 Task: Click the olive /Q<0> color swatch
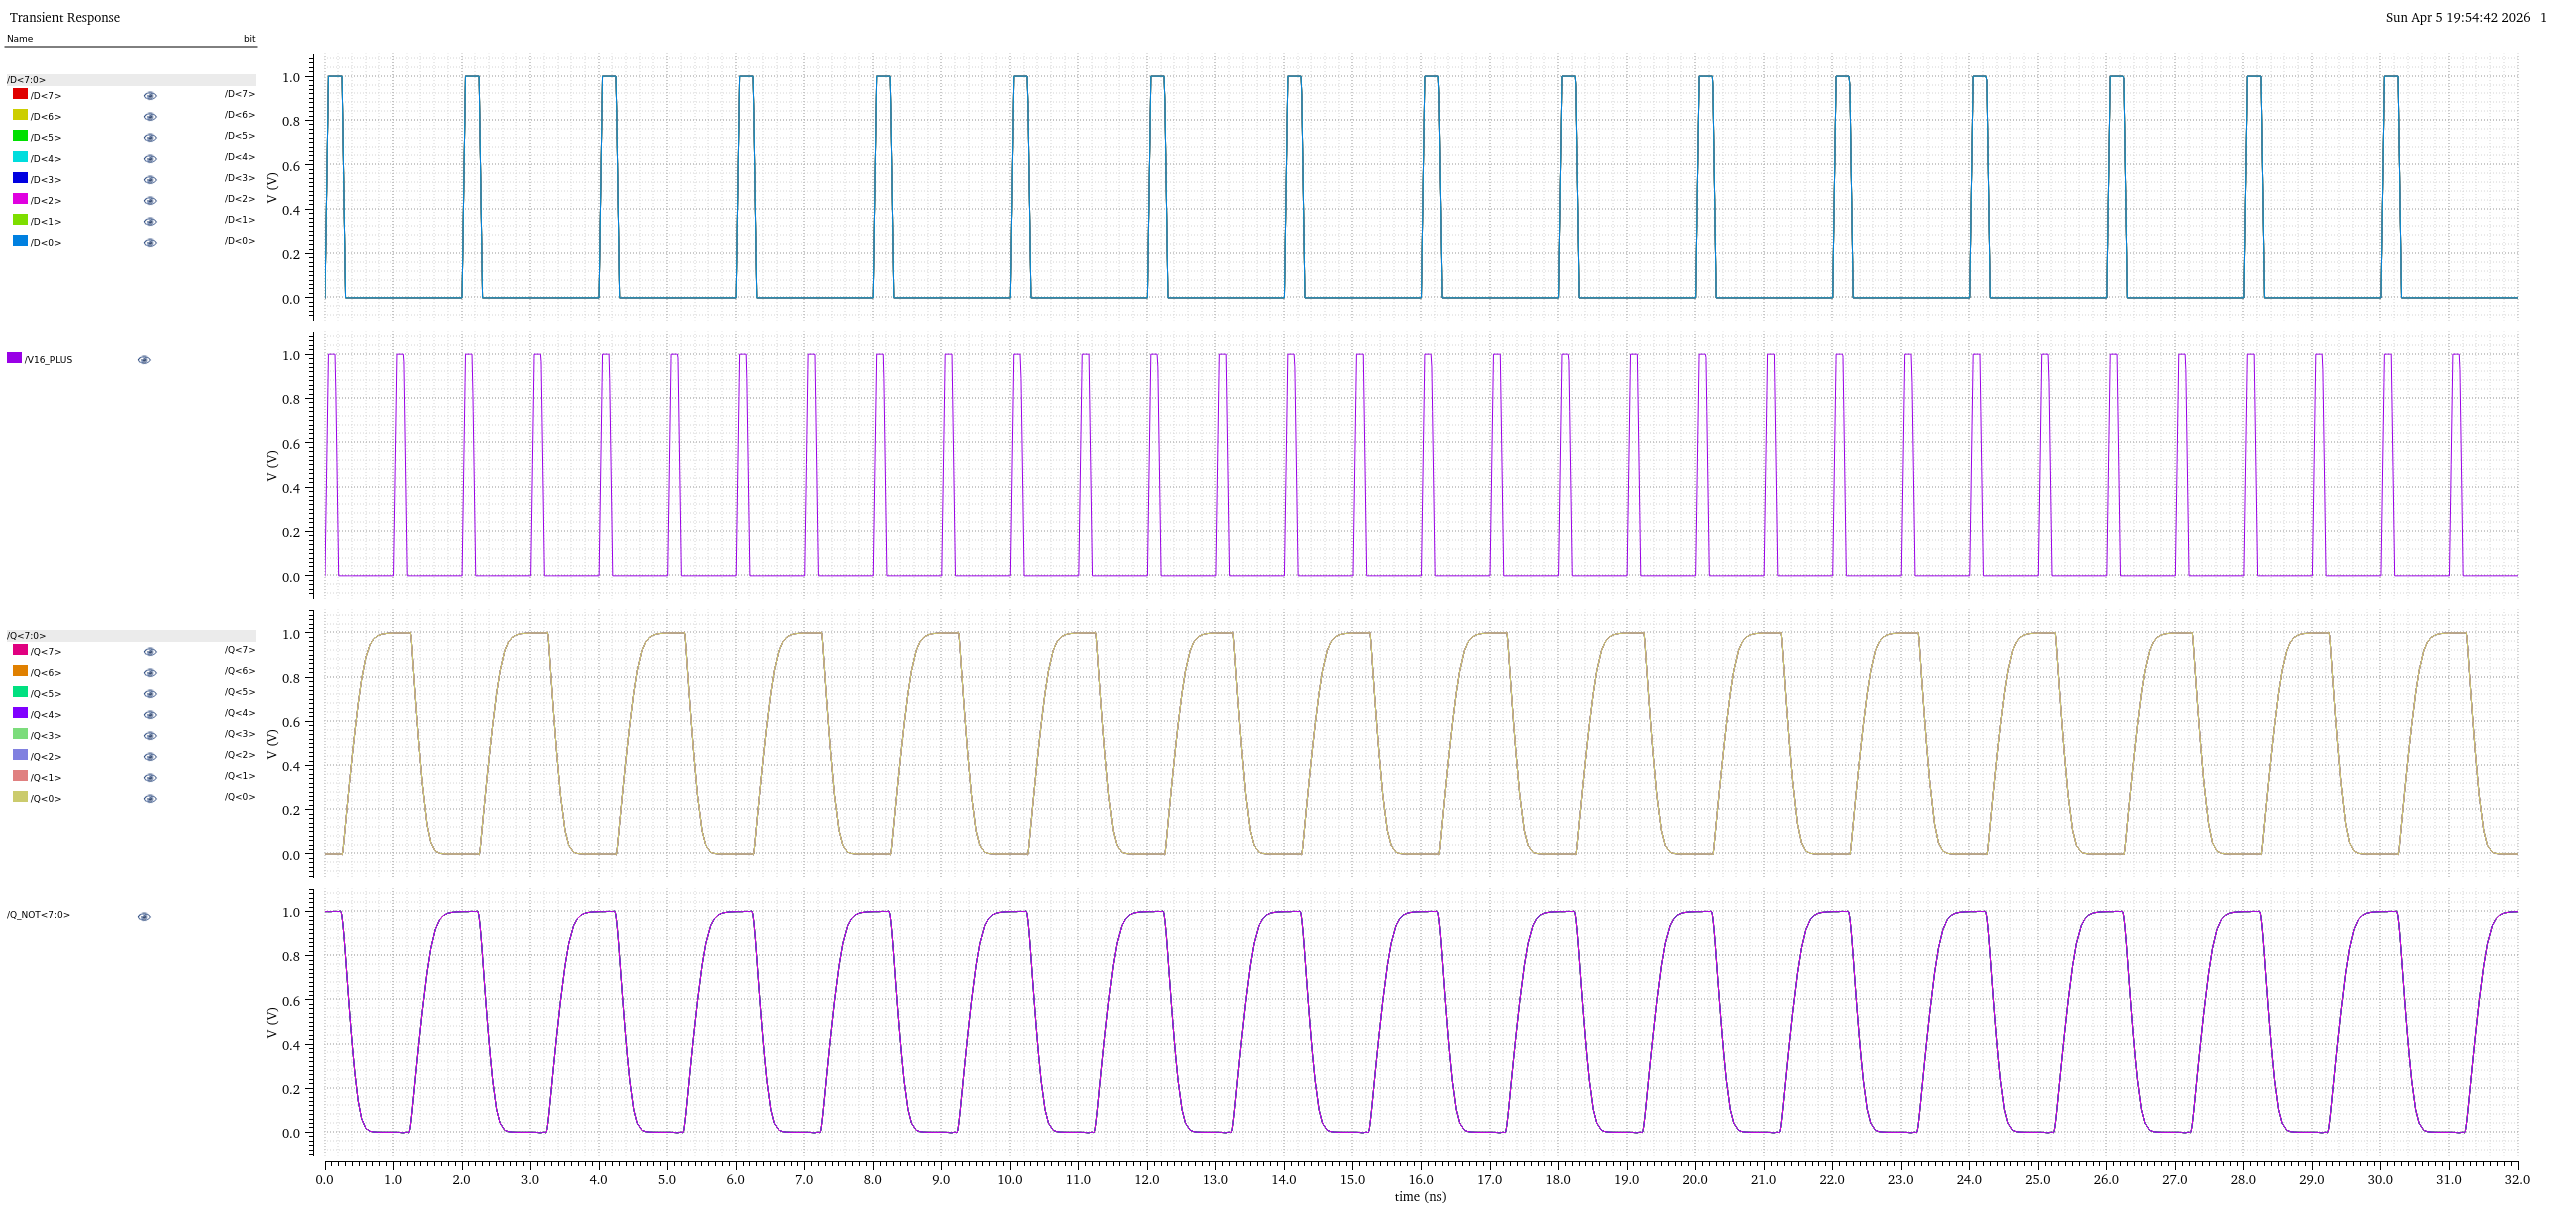click(20, 797)
